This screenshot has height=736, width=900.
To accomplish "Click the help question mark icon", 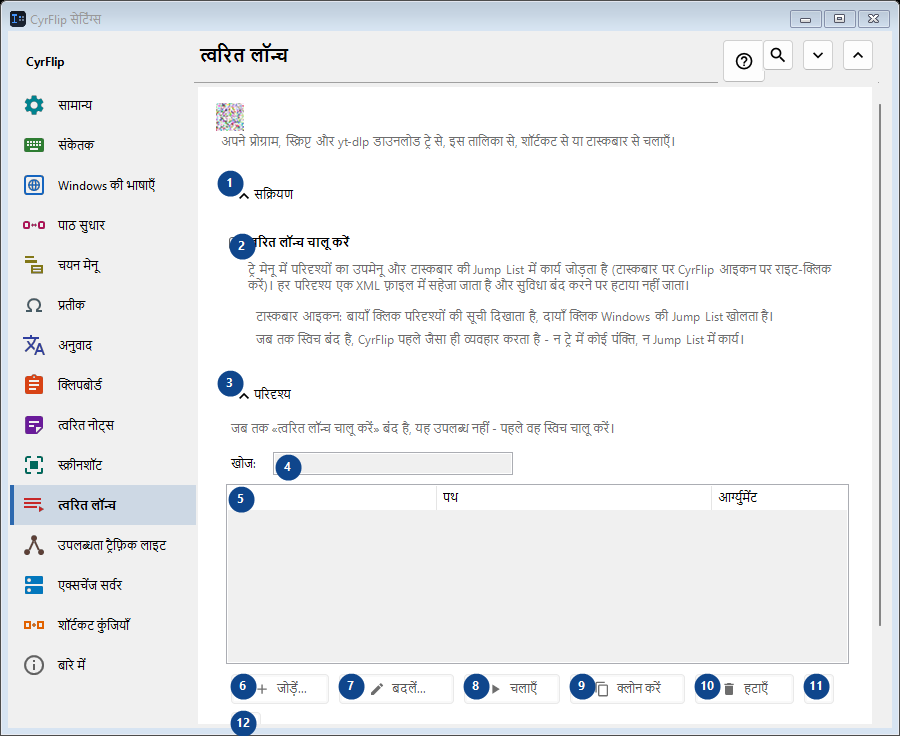I will 744,61.
